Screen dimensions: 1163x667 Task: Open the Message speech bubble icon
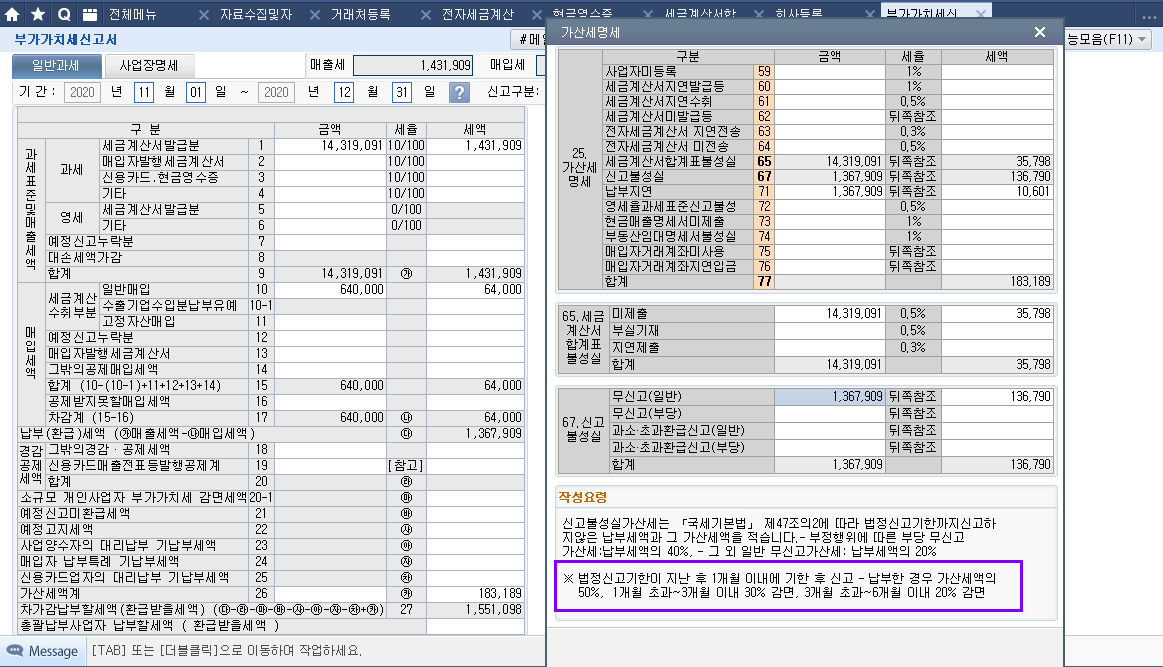coord(15,651)
